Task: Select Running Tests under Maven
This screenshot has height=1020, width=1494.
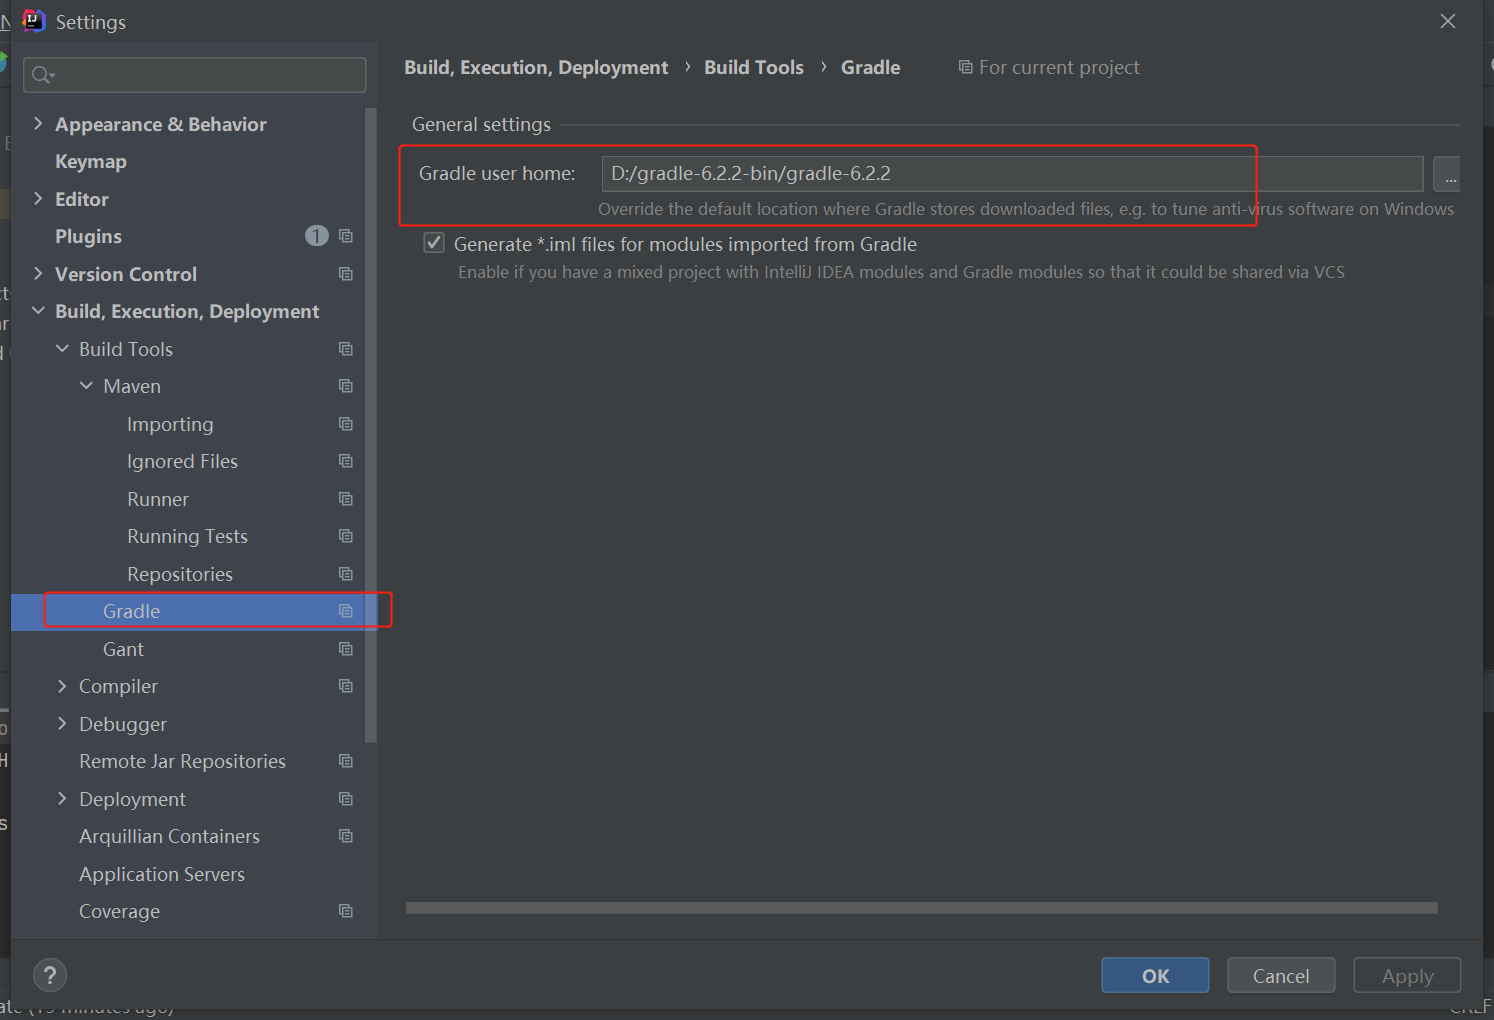Action: 187,537
